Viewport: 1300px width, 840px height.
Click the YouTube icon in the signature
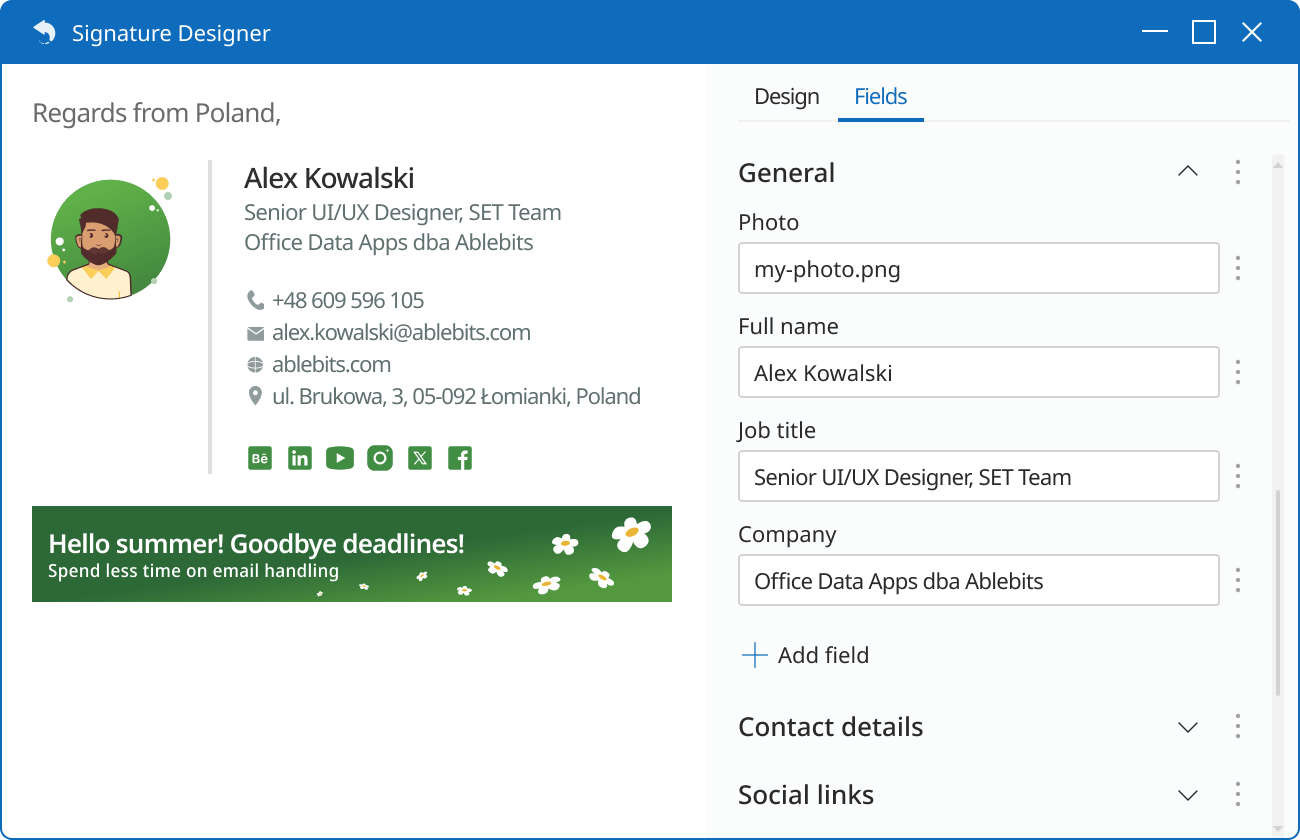click(x=339, y=457)
